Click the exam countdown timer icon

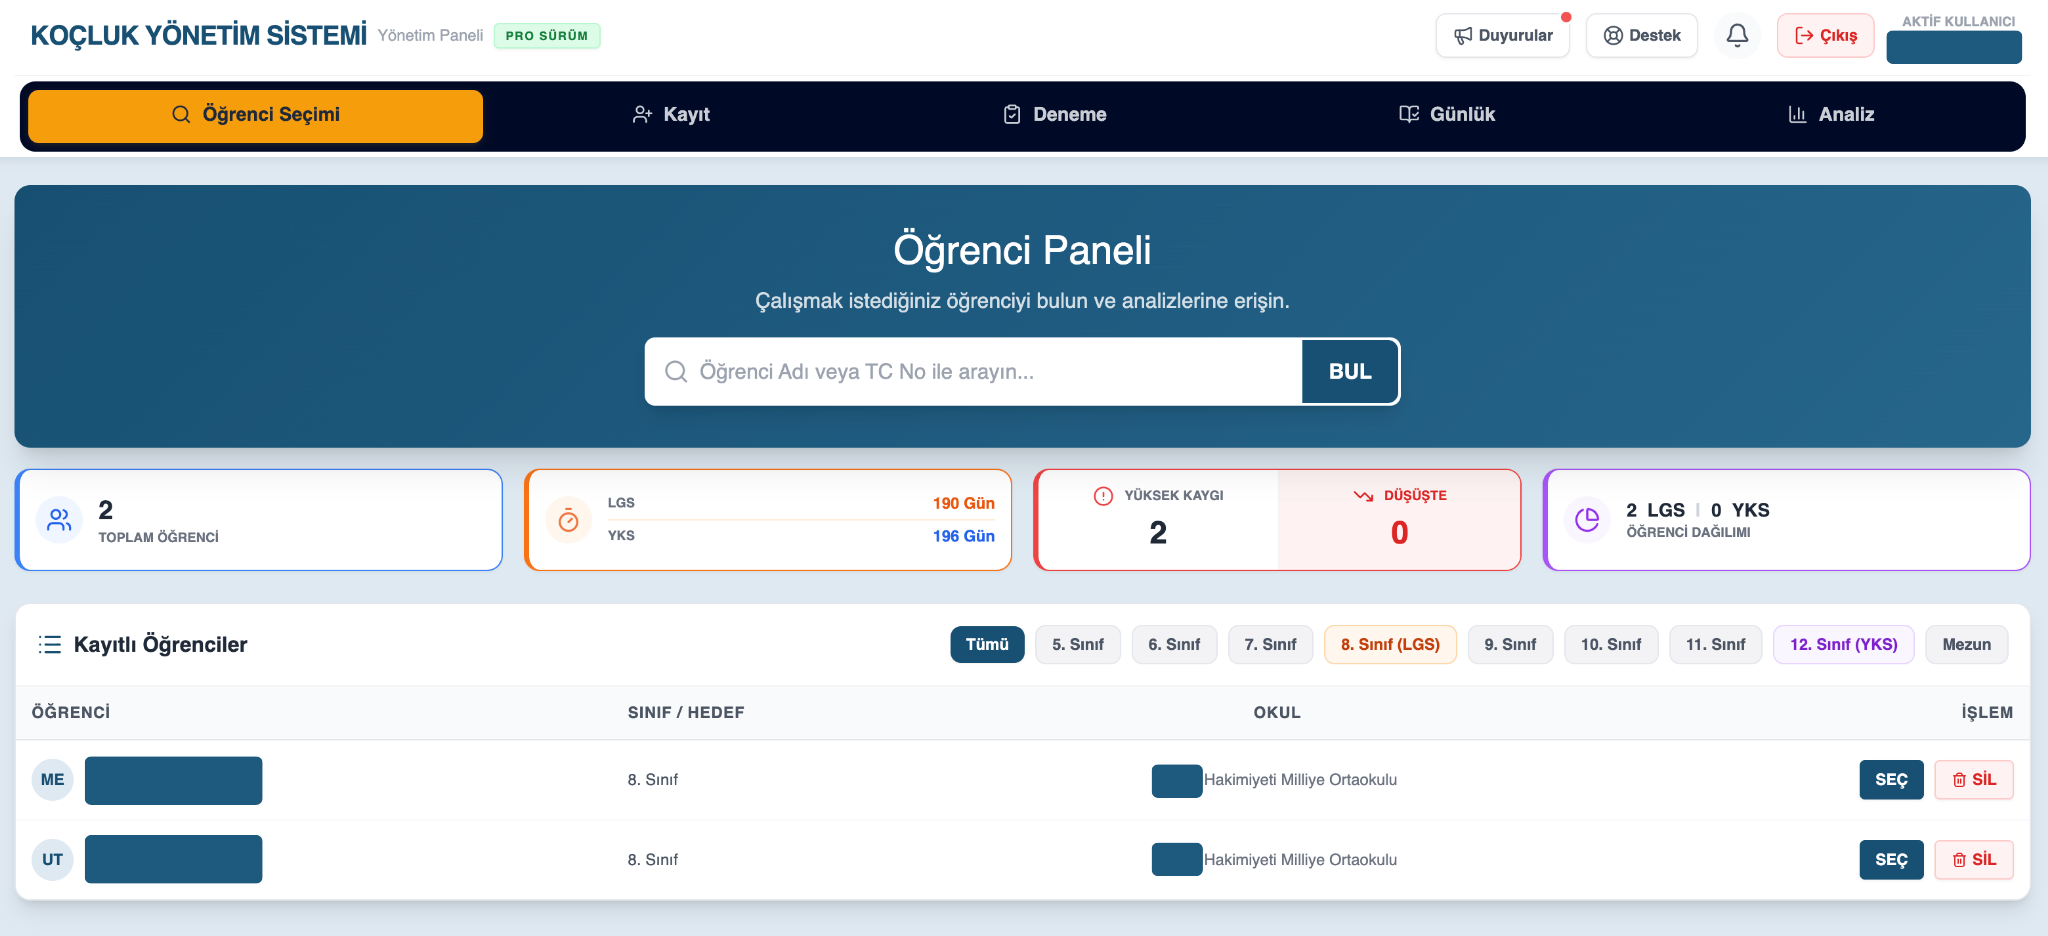coord(568,520)
